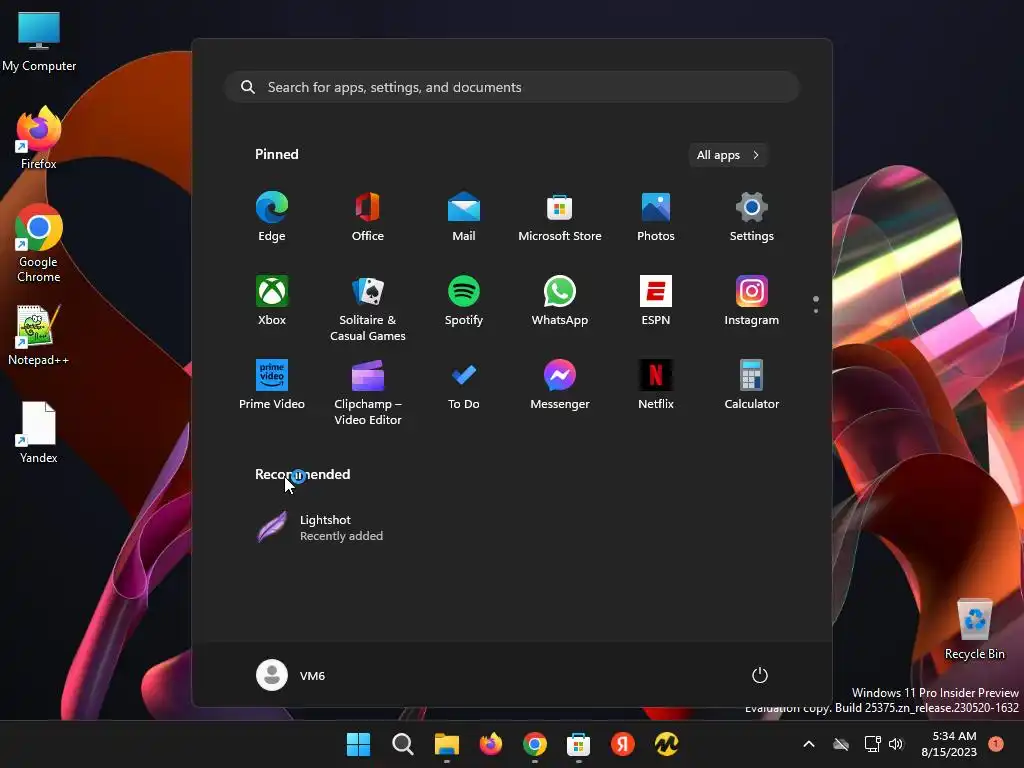Launch Spotify from pinned apps

(464, 300)
